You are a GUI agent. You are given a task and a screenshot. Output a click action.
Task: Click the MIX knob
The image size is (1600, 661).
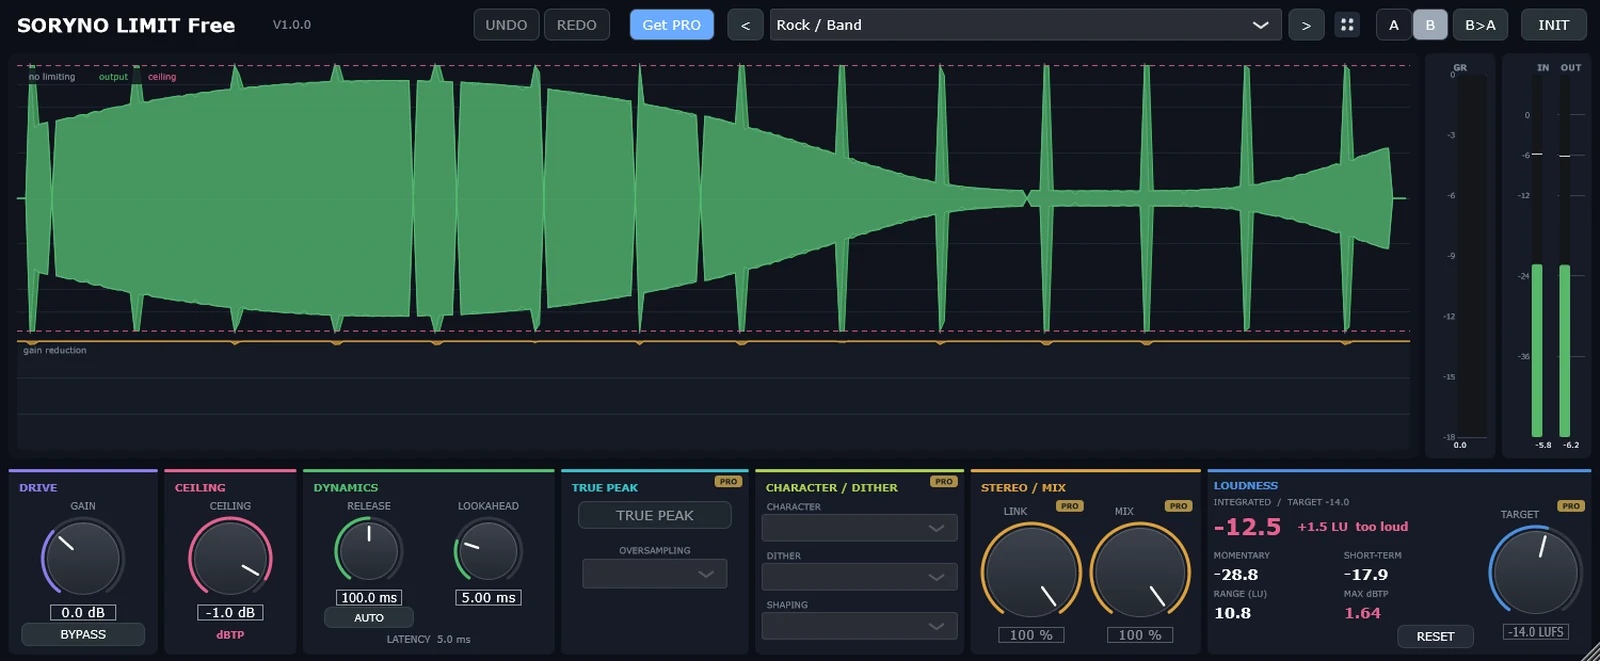(1140, 572)
